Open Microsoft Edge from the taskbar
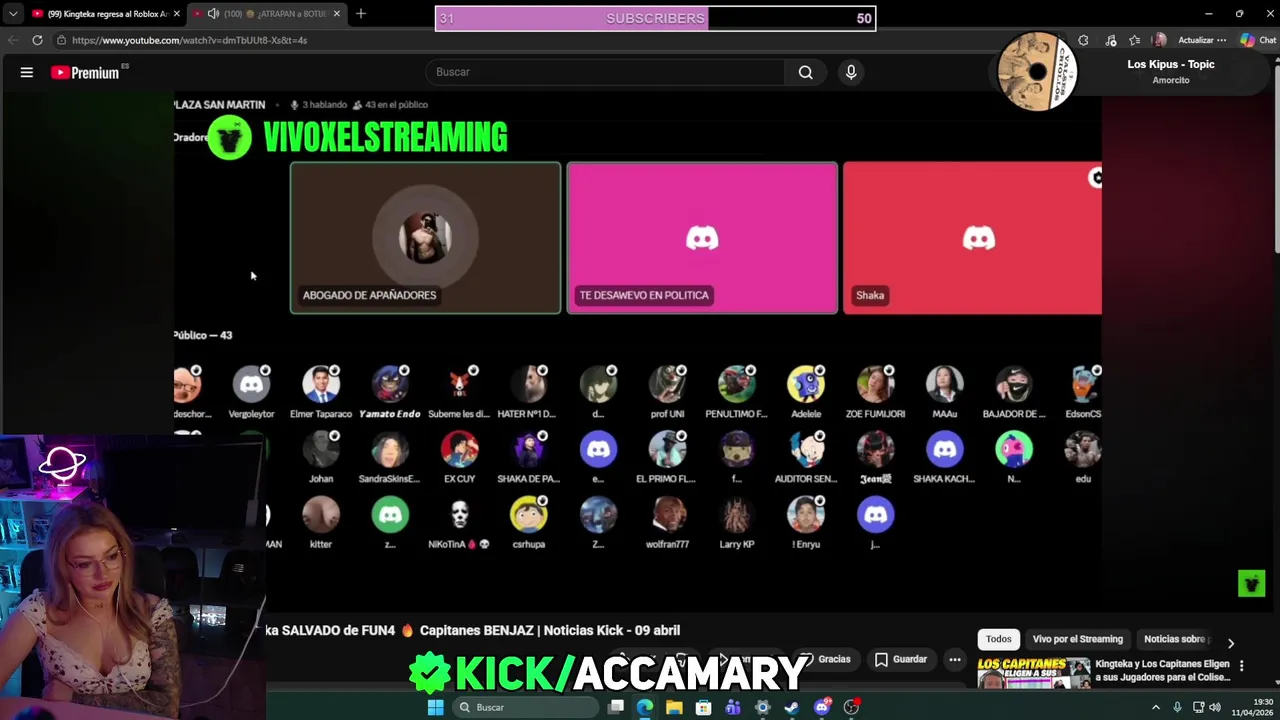The image size is (1280, 720). pyautogui.click(x=645, y=707)
